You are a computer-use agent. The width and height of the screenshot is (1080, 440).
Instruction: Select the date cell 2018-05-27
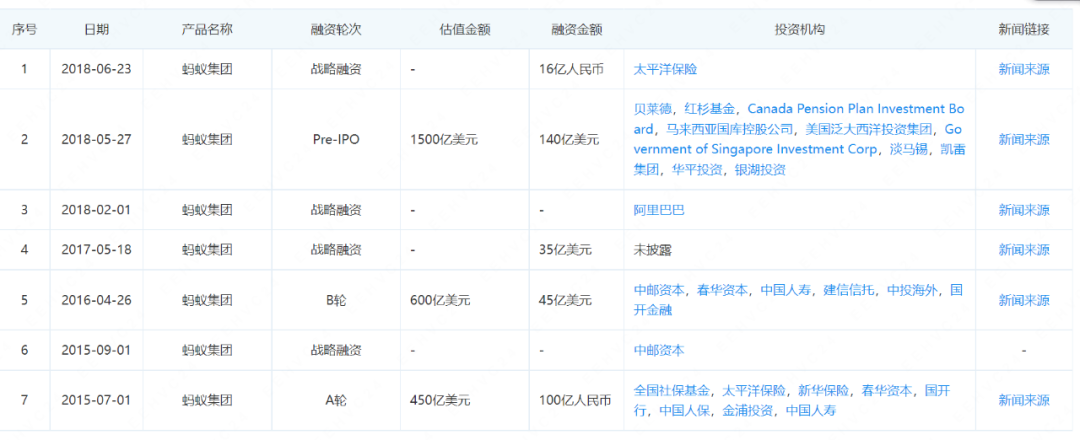click(96, 139)
